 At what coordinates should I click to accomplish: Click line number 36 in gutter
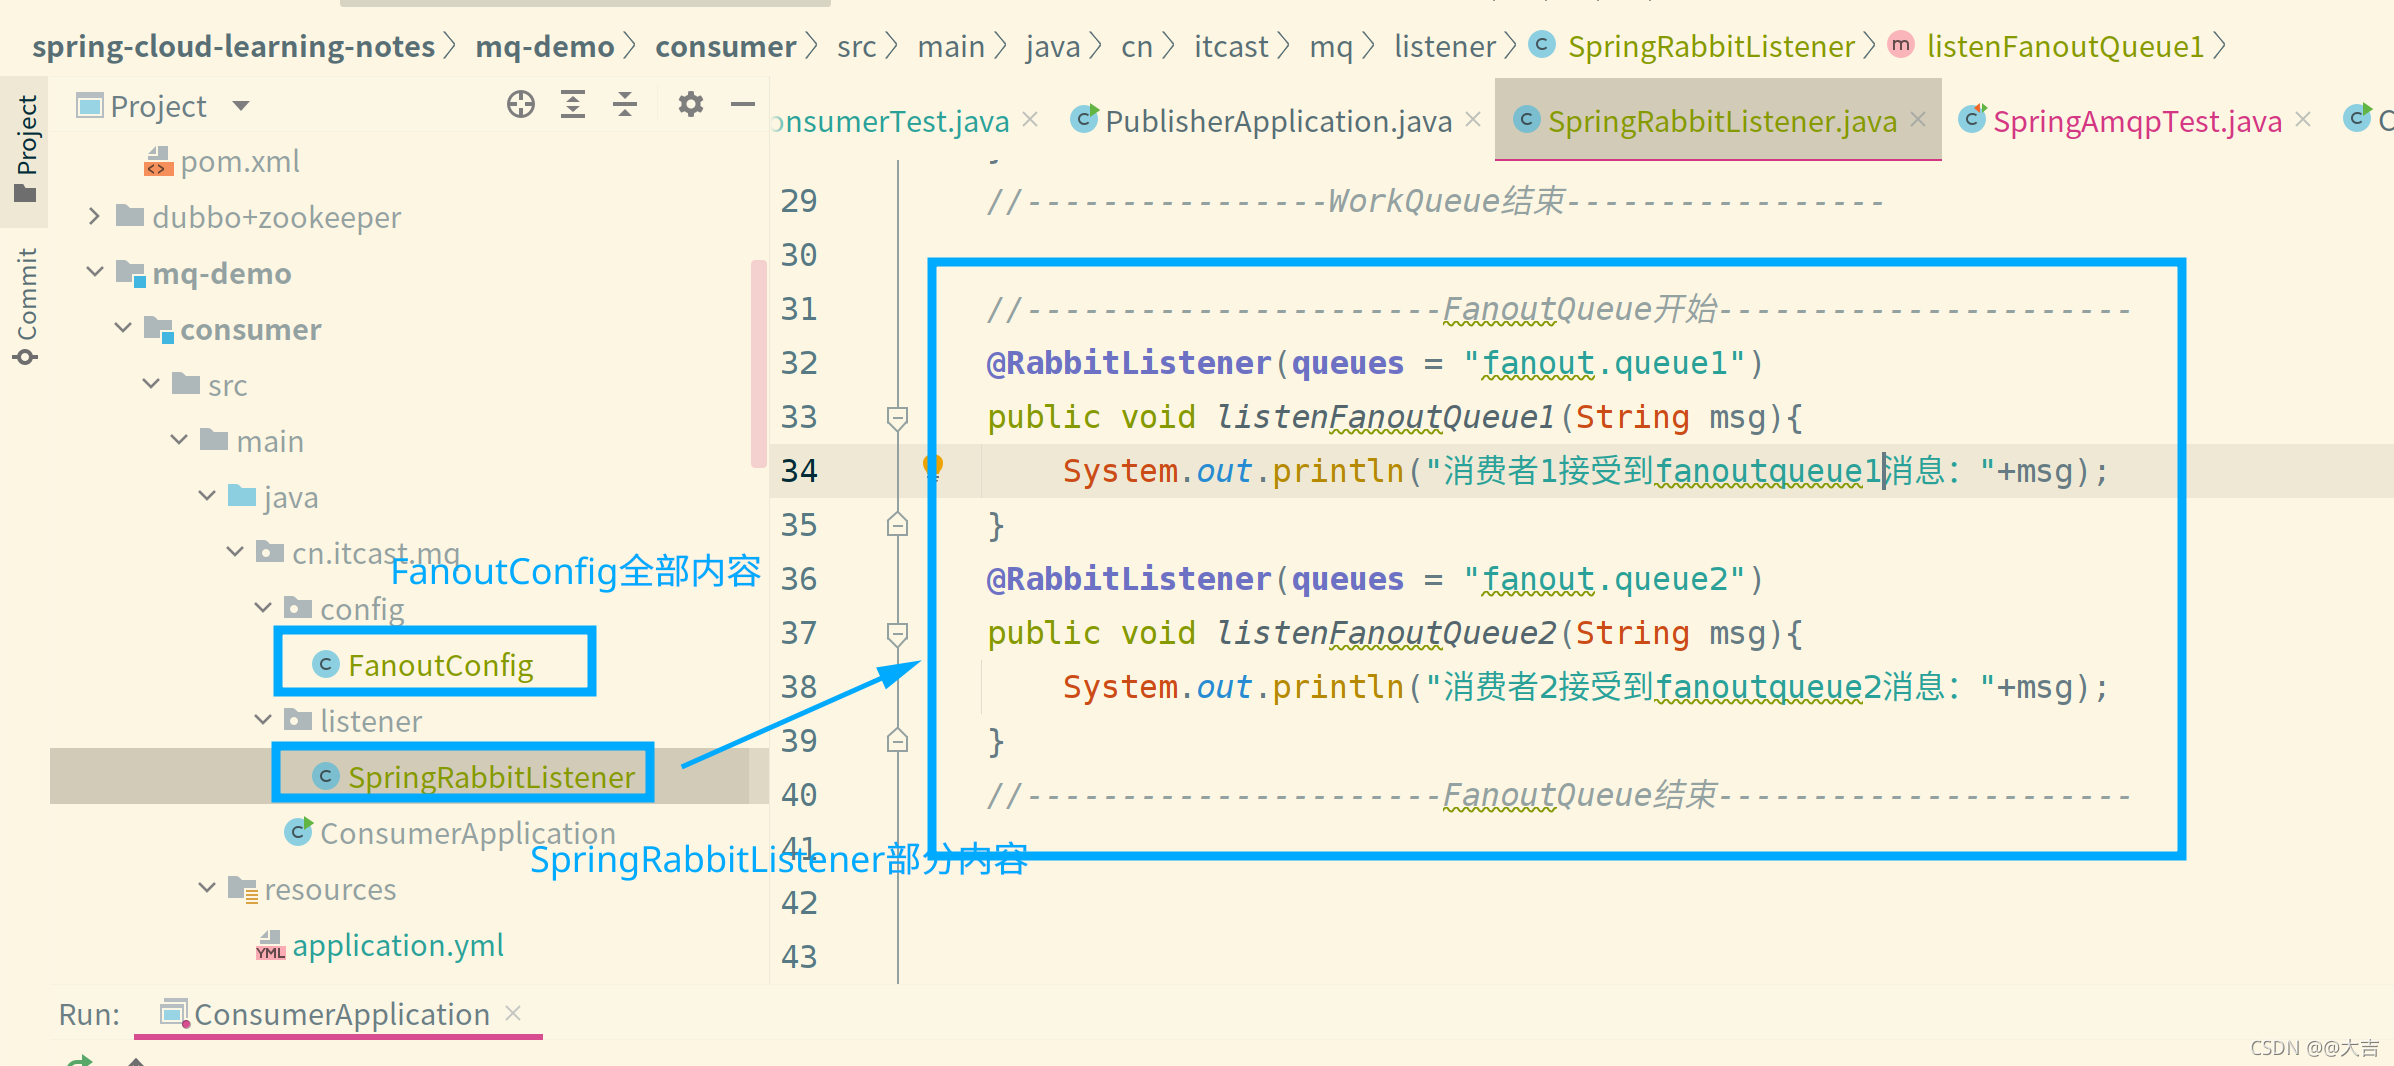tap(799, 579)
